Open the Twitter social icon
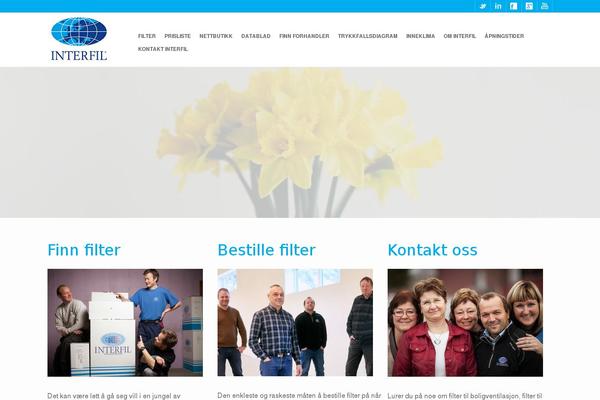The height and width of the screenshot is (400, 600). [x=483, y=6]
